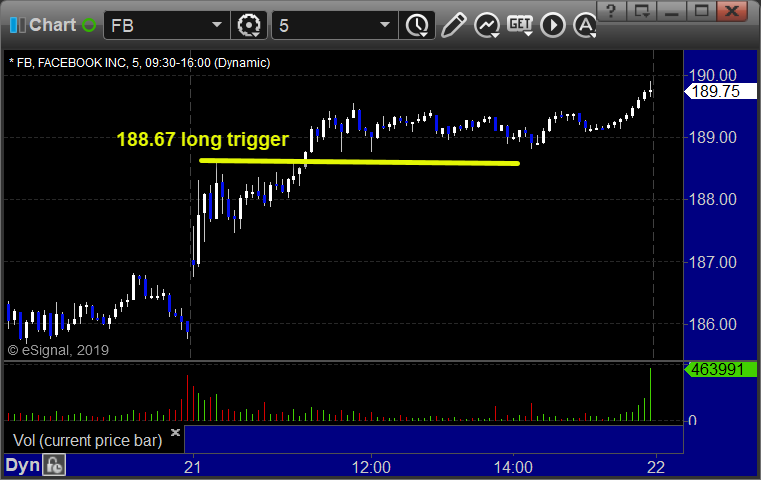Viewport: 761px width, 480px height.
Task: Click the 189.00 price axis label
Action: point(713,137)
